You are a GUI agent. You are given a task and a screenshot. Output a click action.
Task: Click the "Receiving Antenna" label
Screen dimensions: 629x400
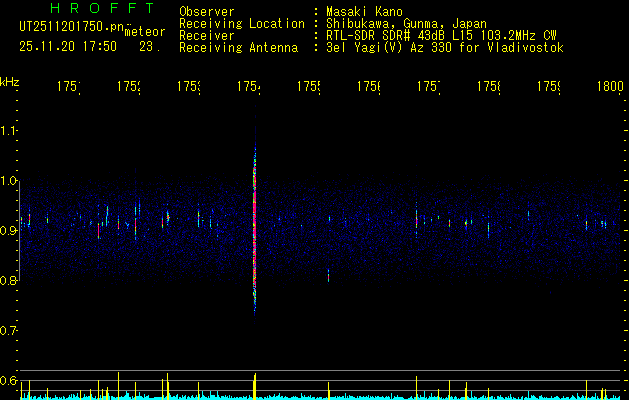coord(238,48)
